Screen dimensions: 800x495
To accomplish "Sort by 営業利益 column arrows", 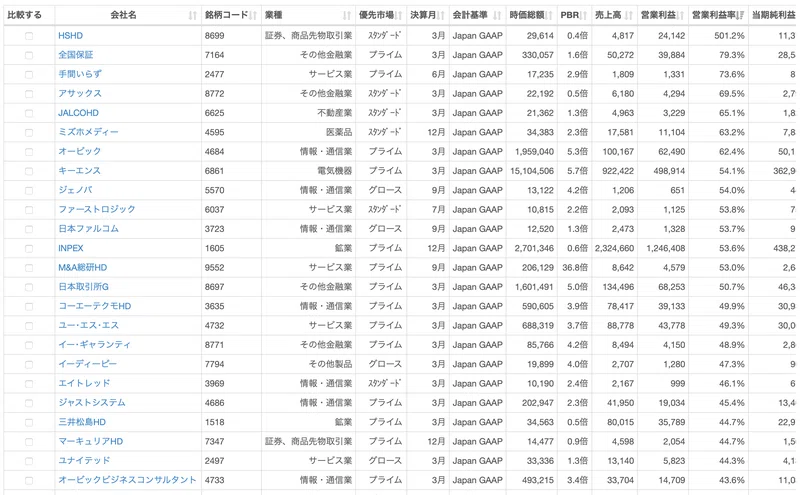I will (x=681, y=15).
